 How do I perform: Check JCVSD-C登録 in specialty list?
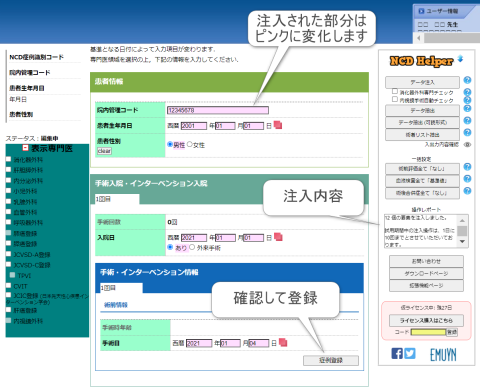pos(9,265)
